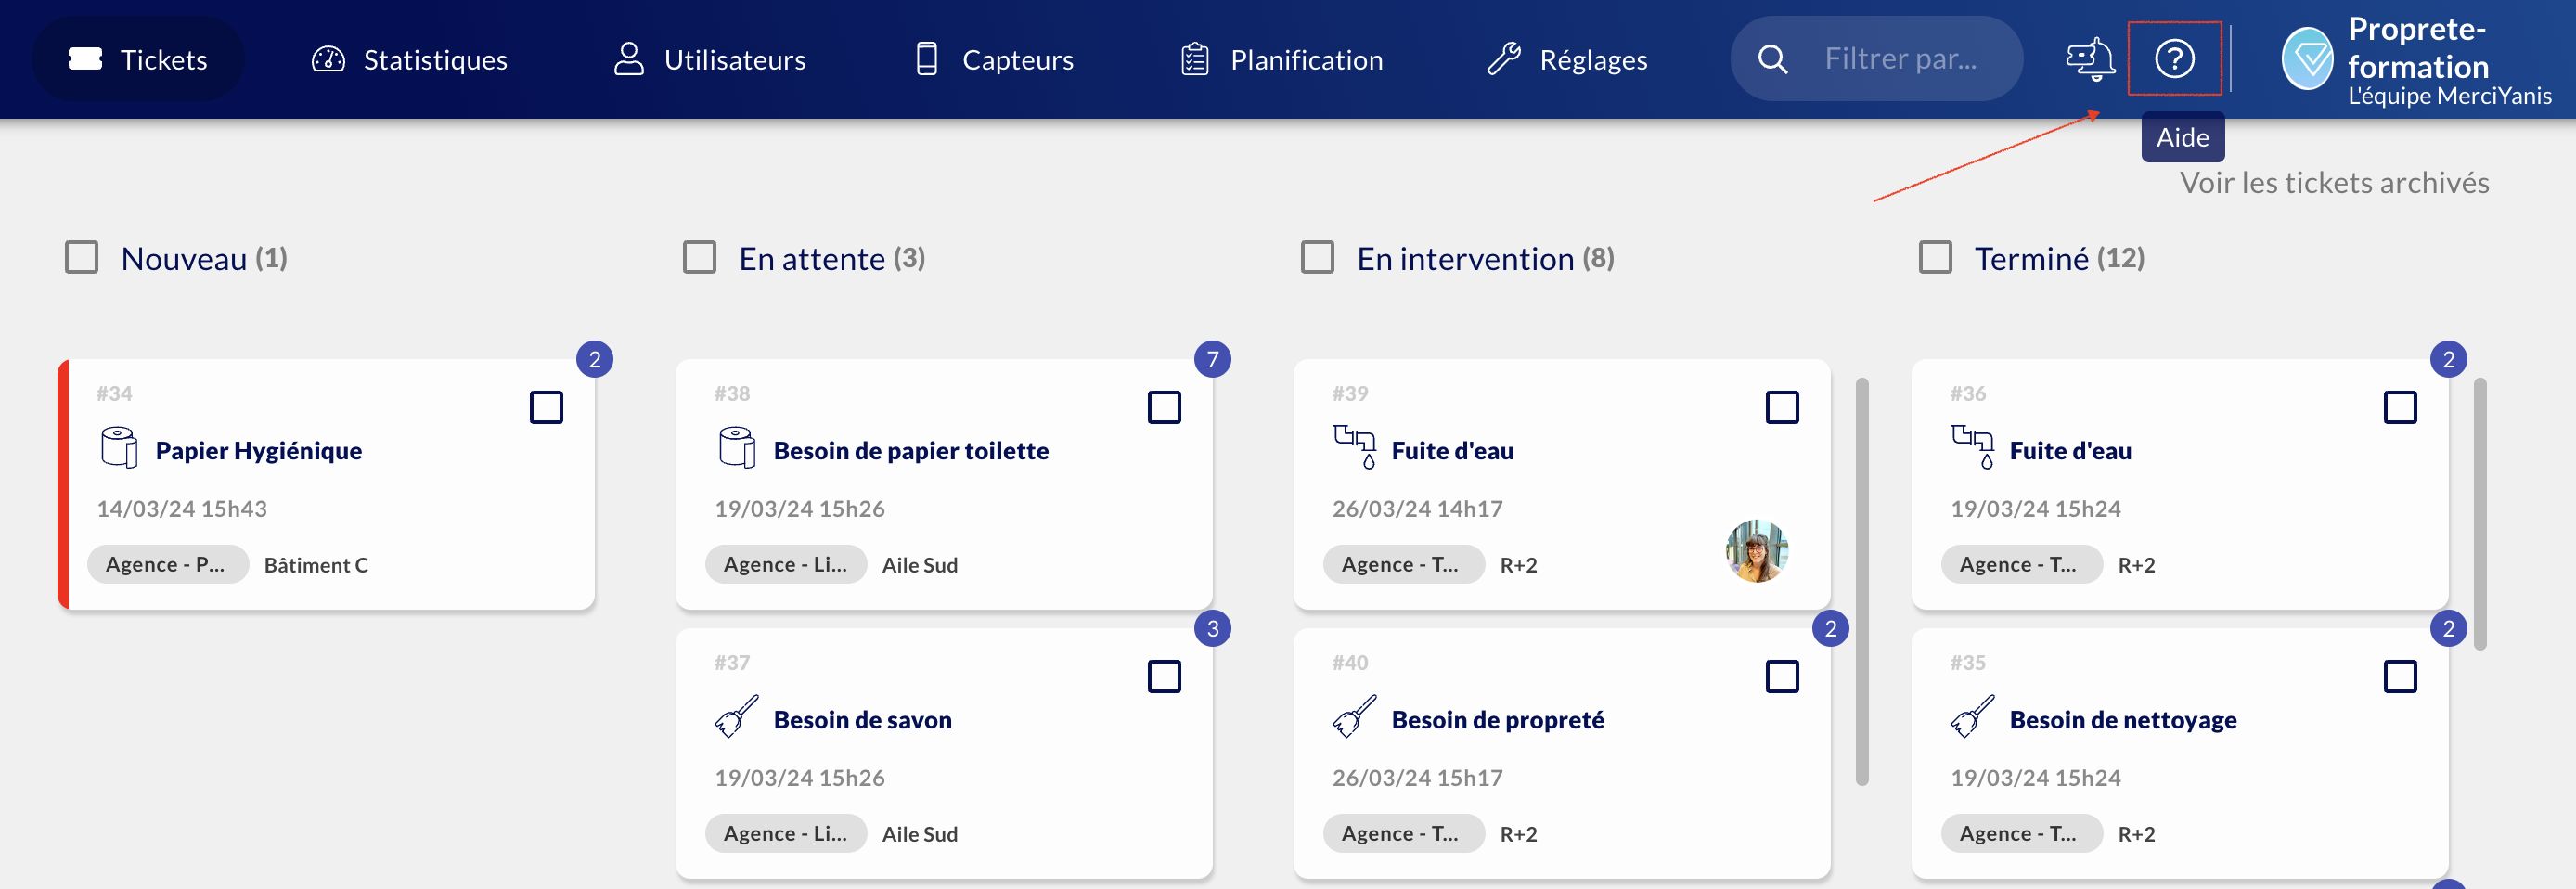Click the MerciYanis logo icon
The width and height of the screenshot is (2576, 889).
click(x=2308, y=59)
